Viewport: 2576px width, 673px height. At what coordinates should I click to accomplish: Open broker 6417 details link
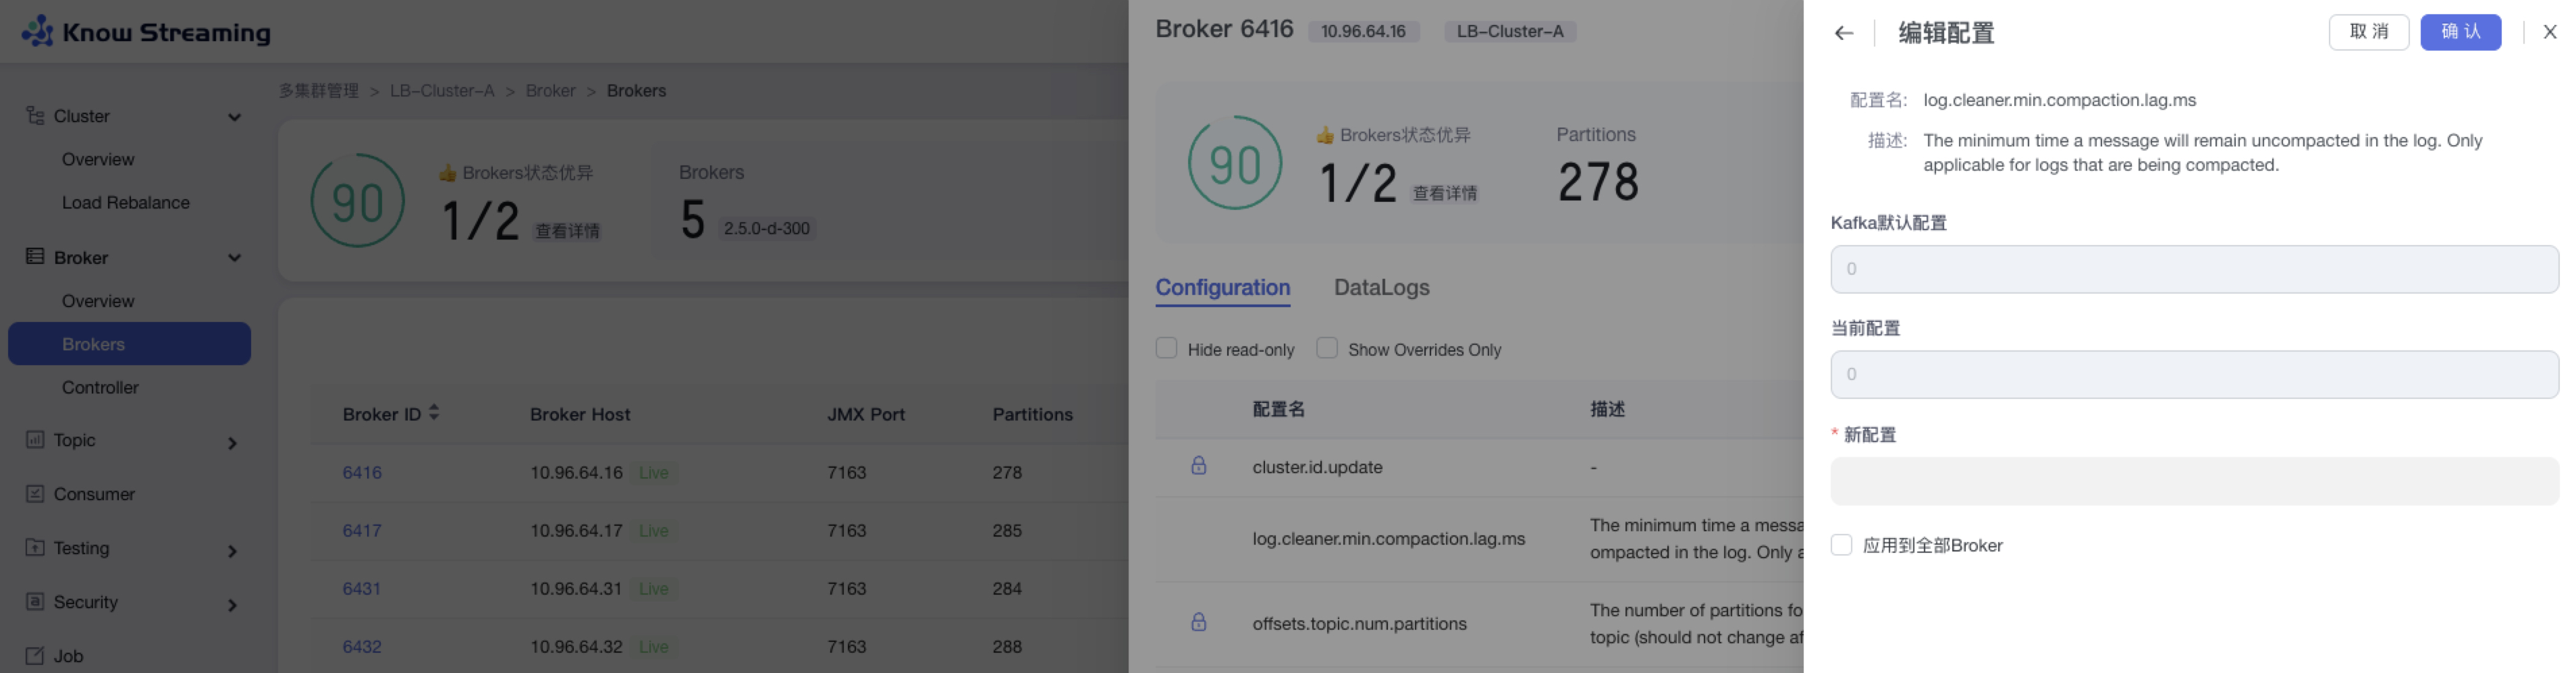pyautogui.click(x=362, y=530)
